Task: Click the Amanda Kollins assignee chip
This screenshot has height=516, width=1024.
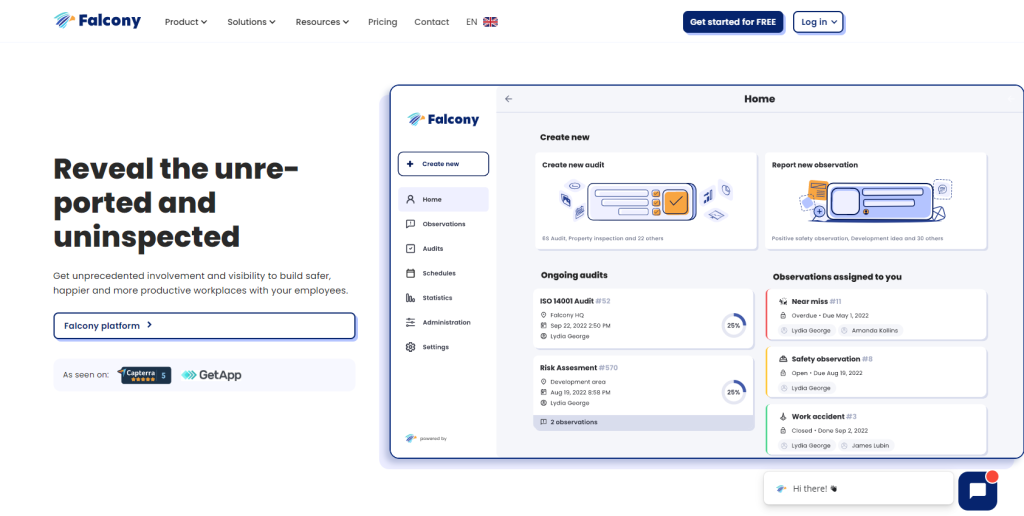Action: click(x=870, y=331)
